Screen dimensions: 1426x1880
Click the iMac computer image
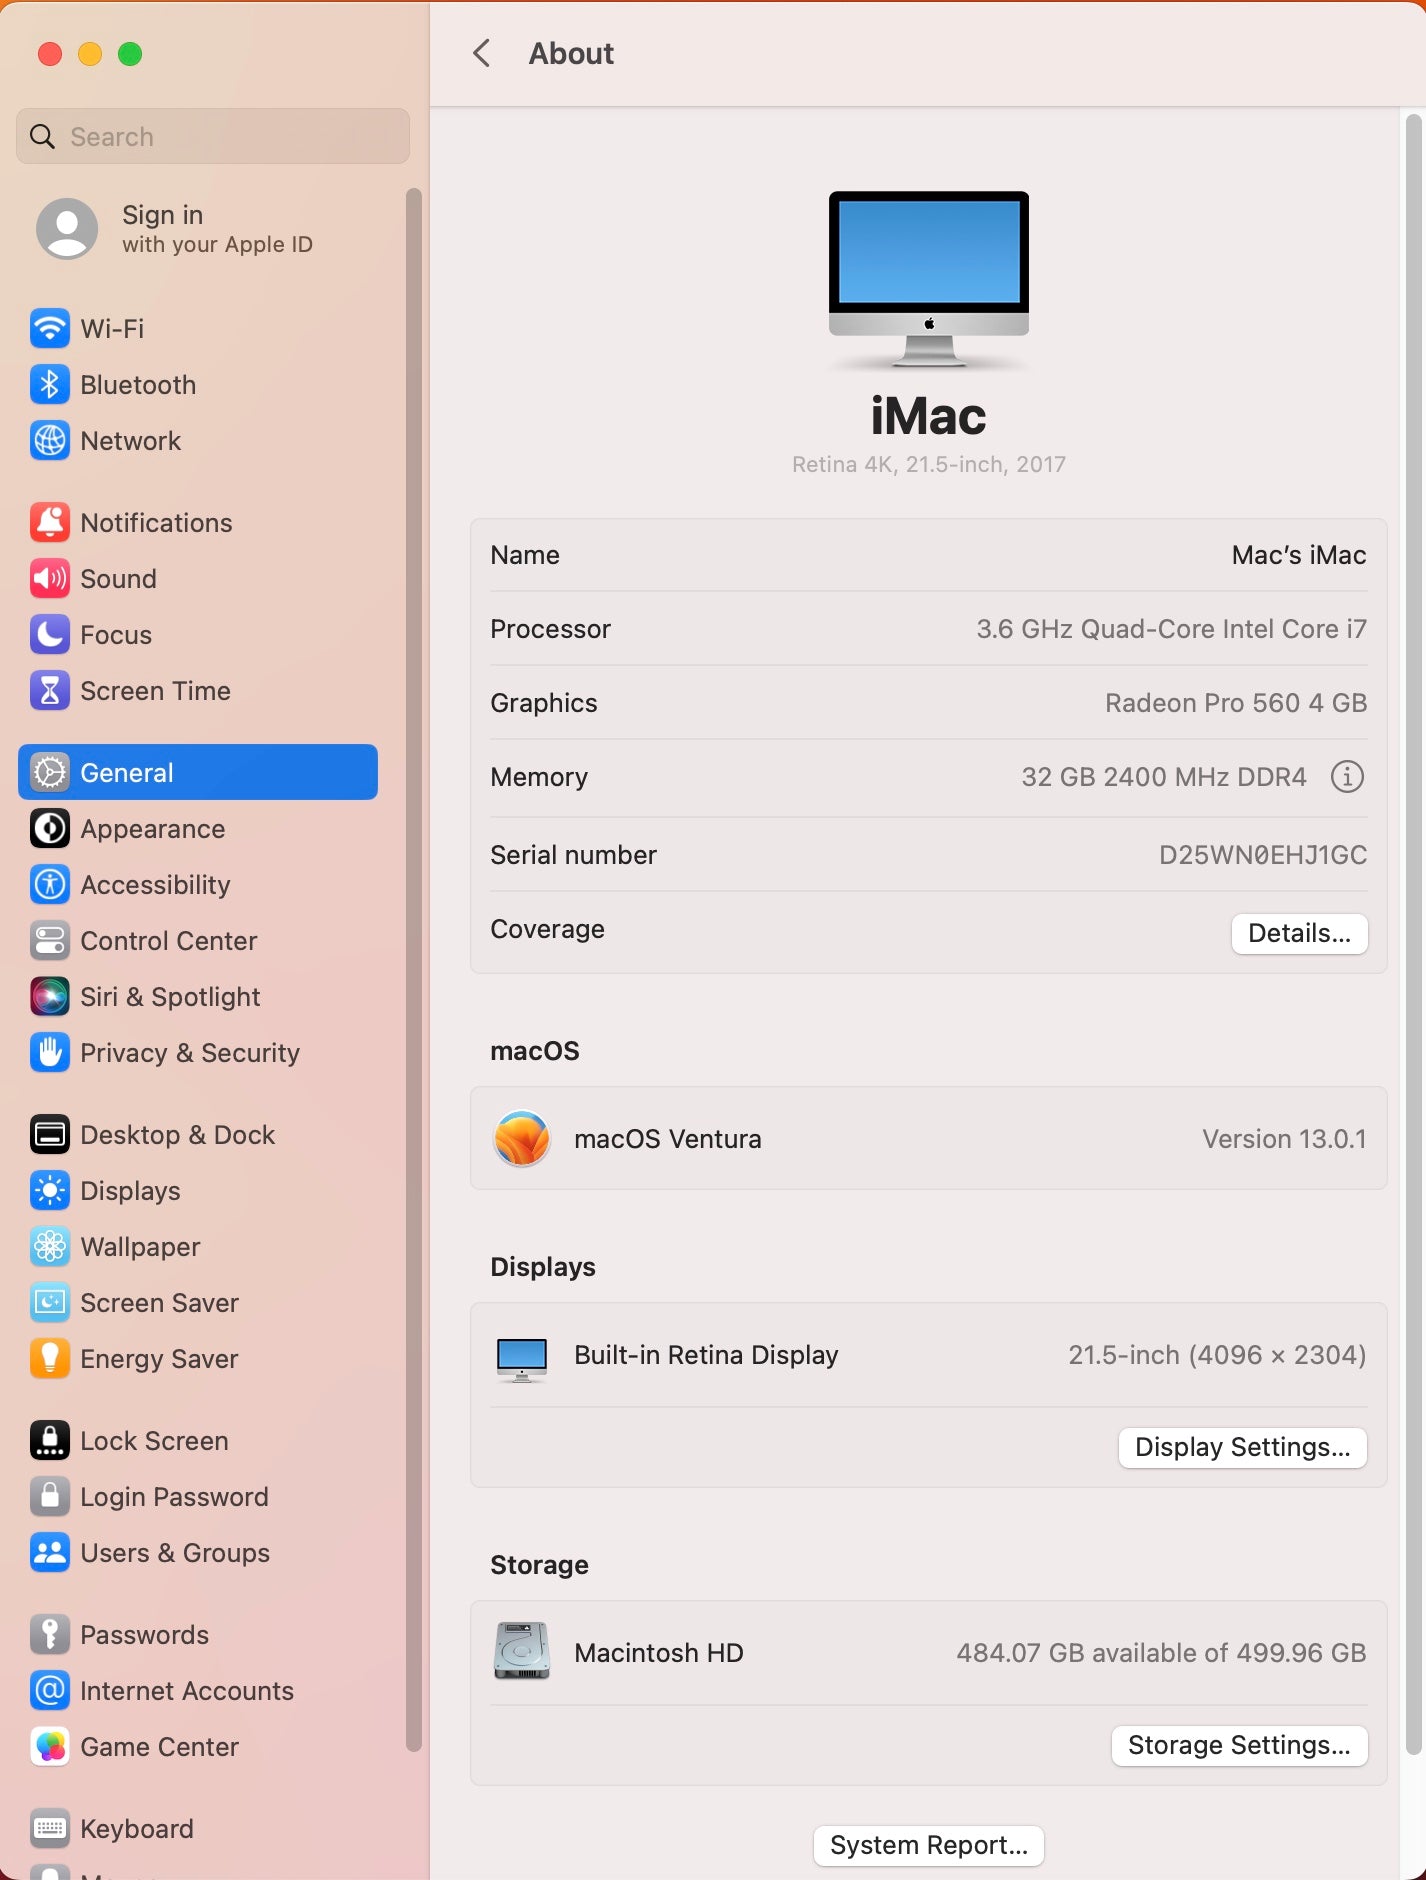coord(928,280)
